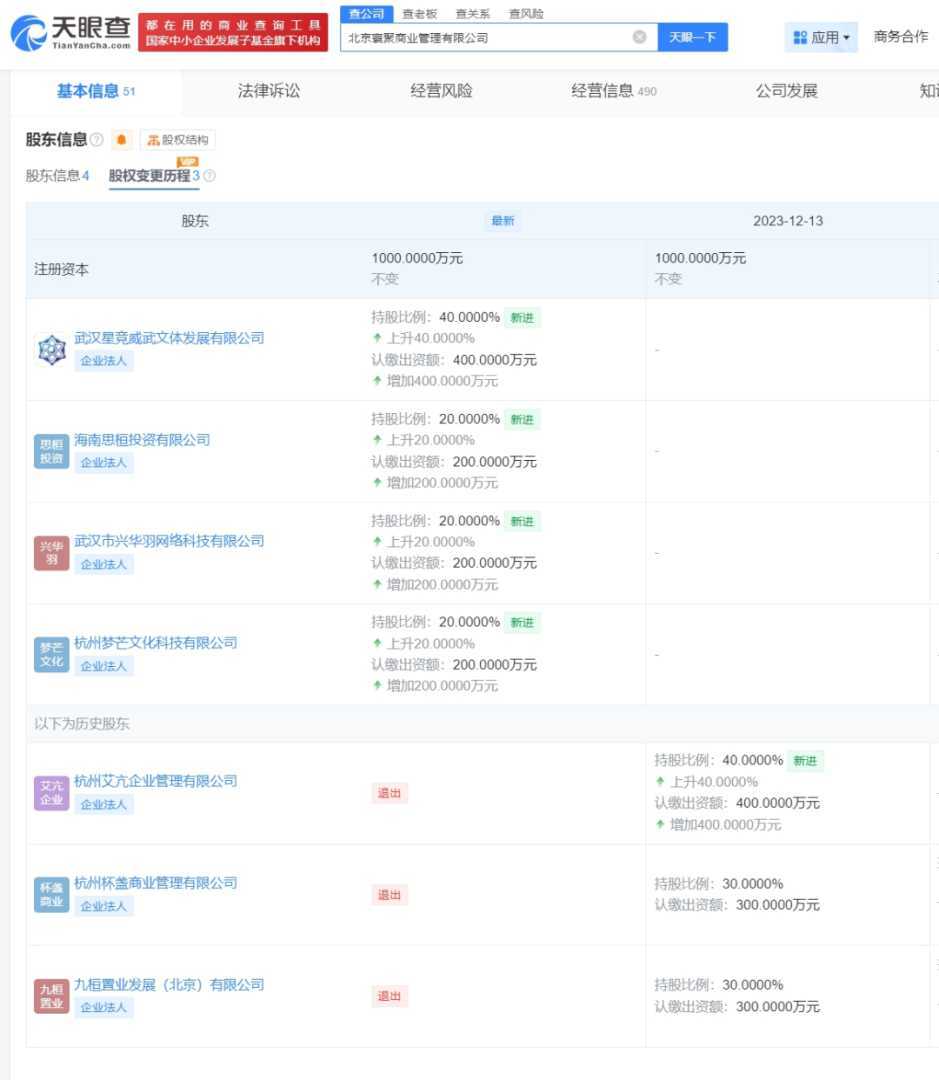The height and width of the screenshot is (1080, 939).
Task: Click the help icon beside 股东信息
Action: click(x=97, y=140)
